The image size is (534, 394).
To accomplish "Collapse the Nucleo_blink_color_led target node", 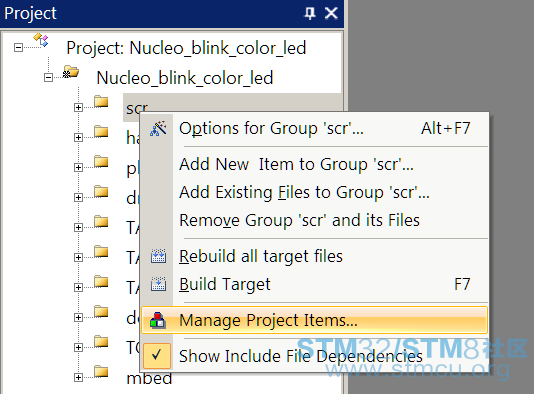I will pyautogui.click(x=48, y=78).
